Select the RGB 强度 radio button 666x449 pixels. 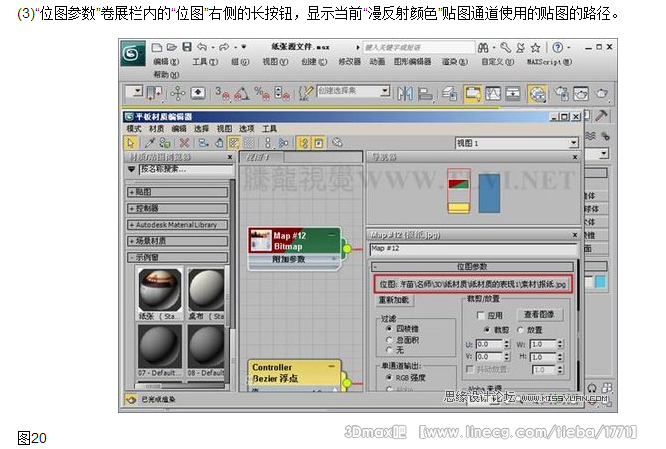point(389,377)
